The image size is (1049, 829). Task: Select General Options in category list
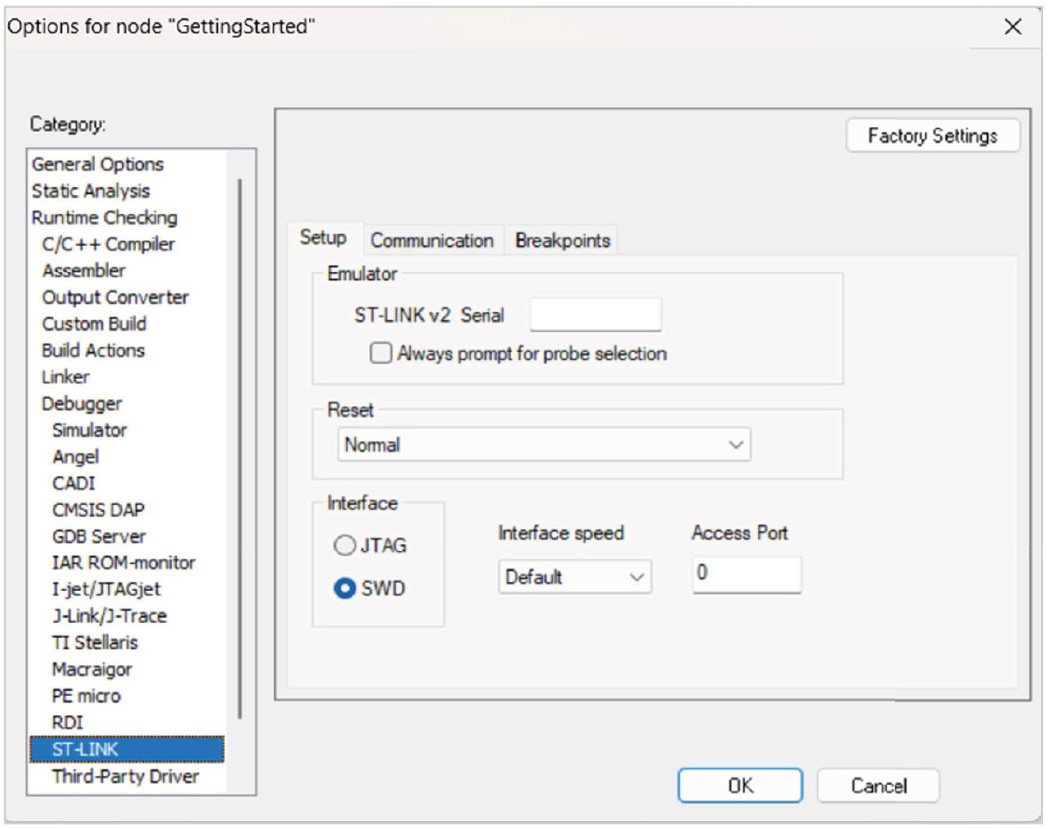coord(98,164)
